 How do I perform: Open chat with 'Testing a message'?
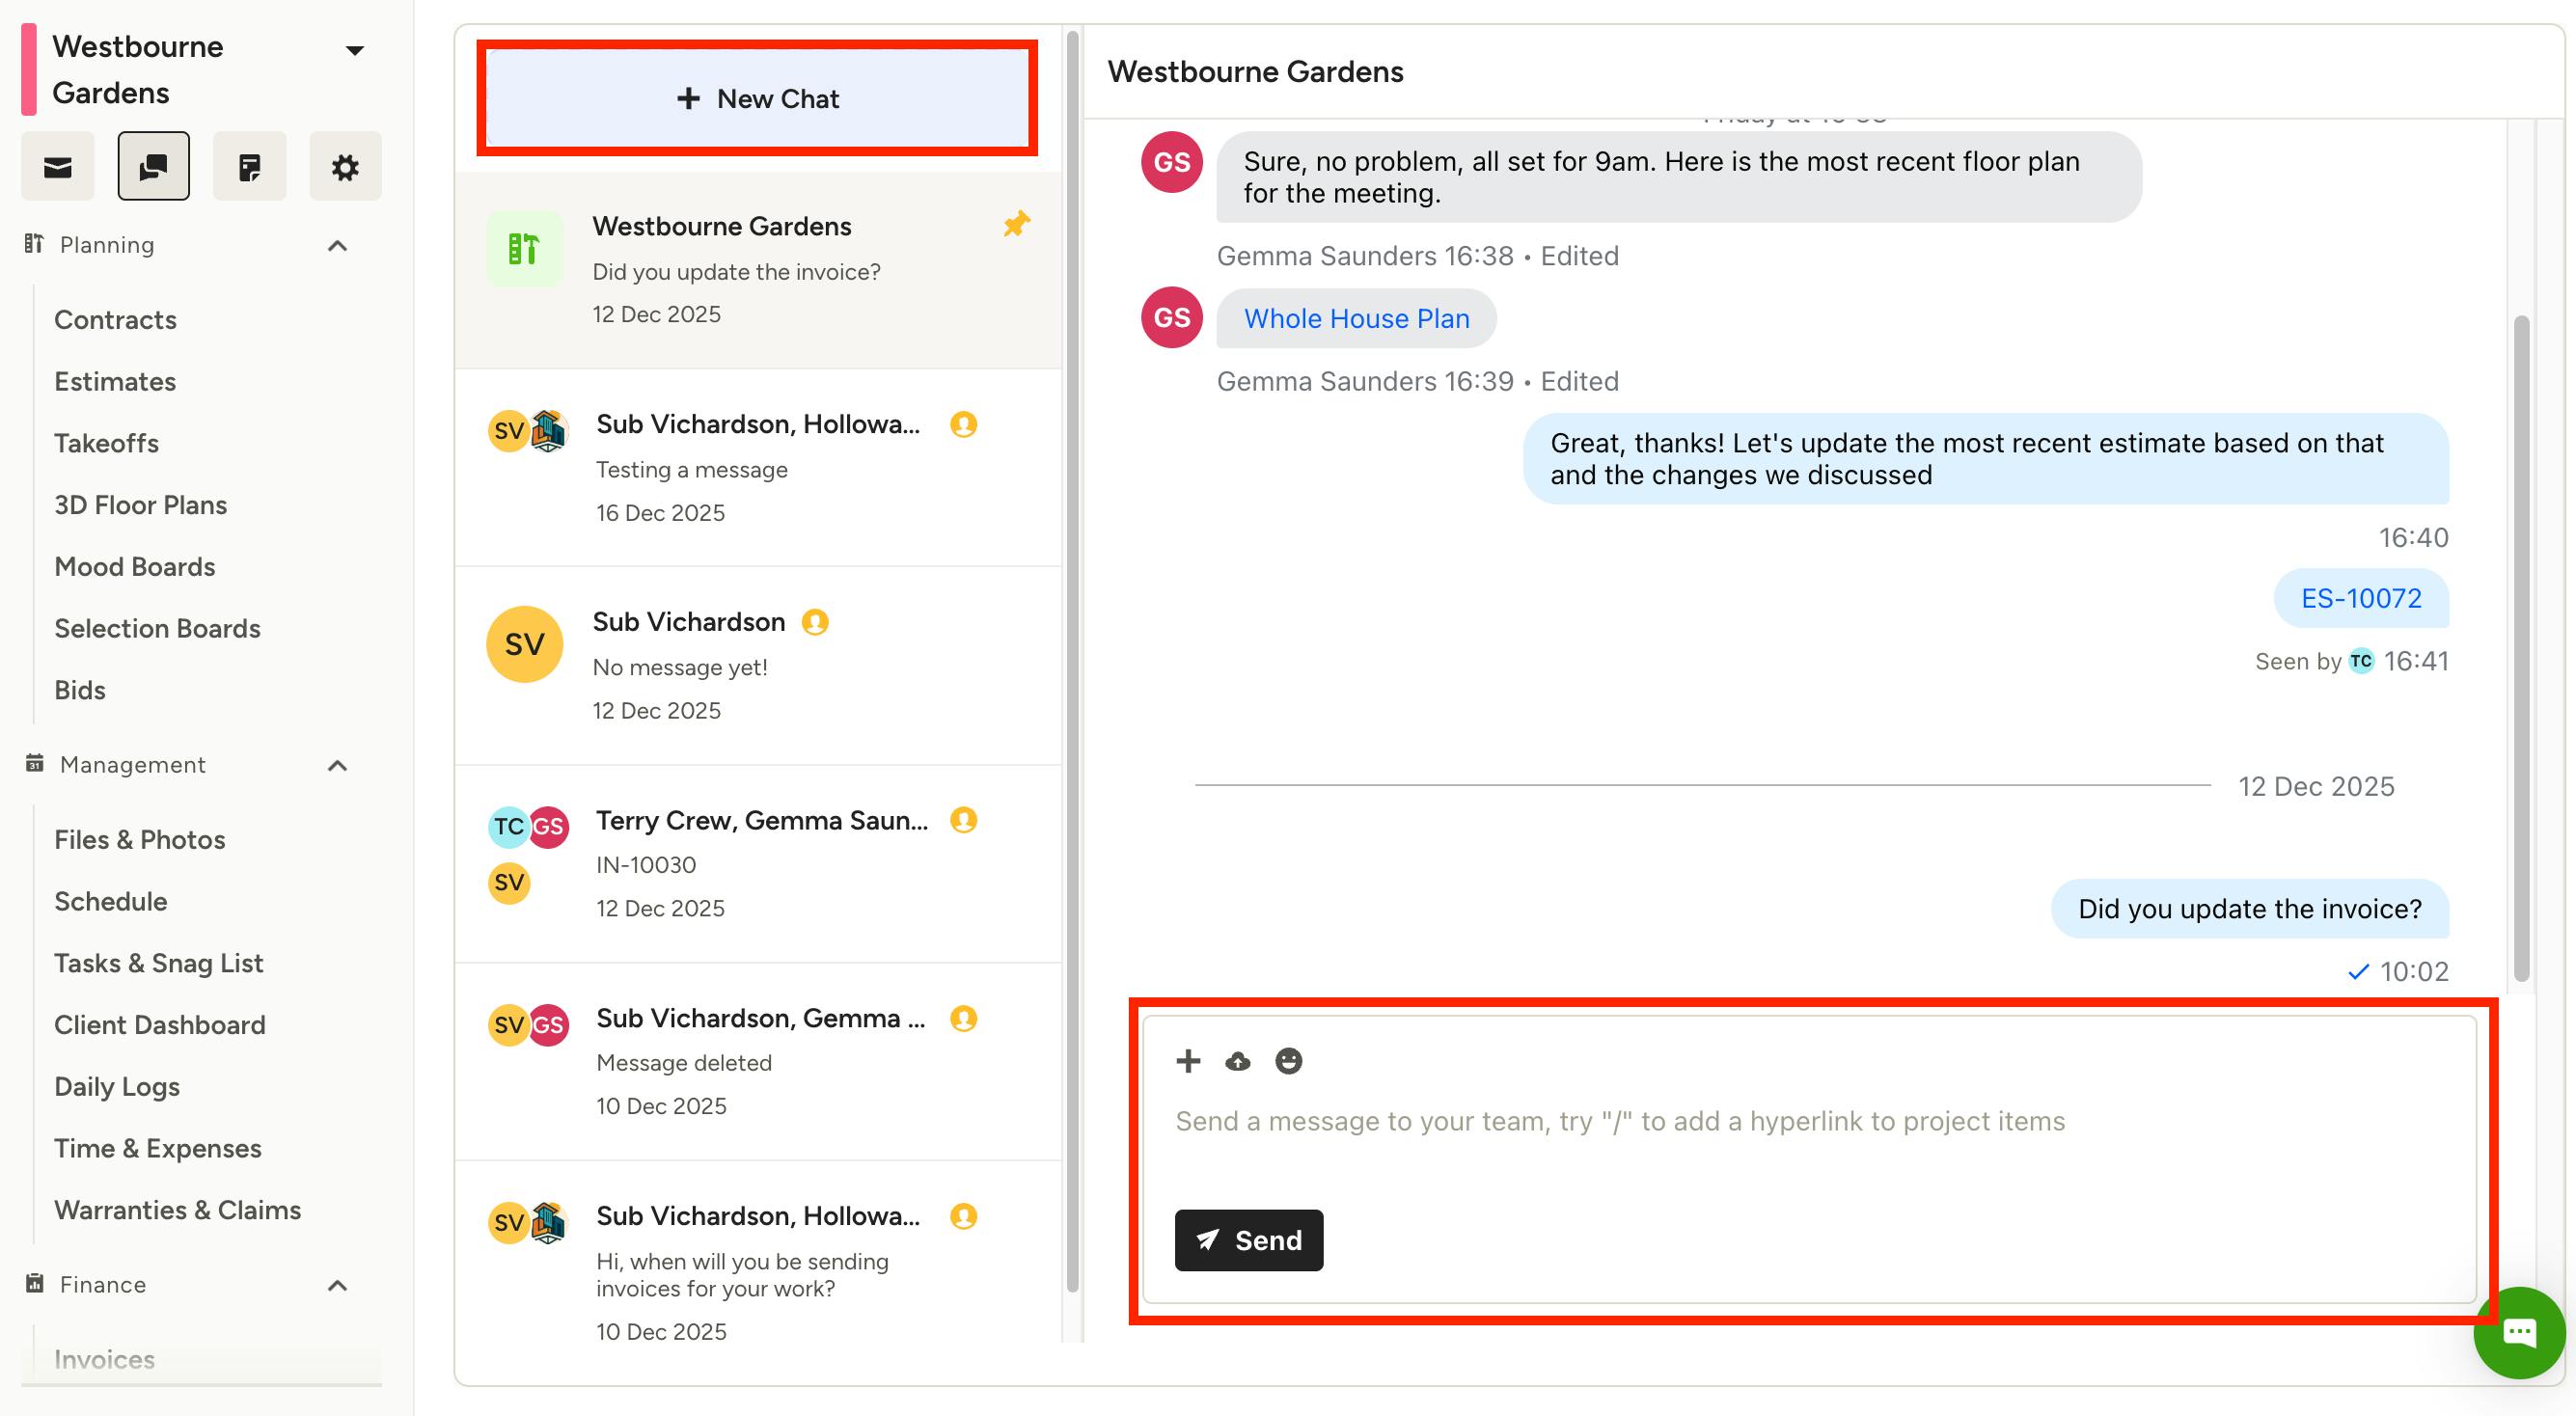[x=758, y=468]
